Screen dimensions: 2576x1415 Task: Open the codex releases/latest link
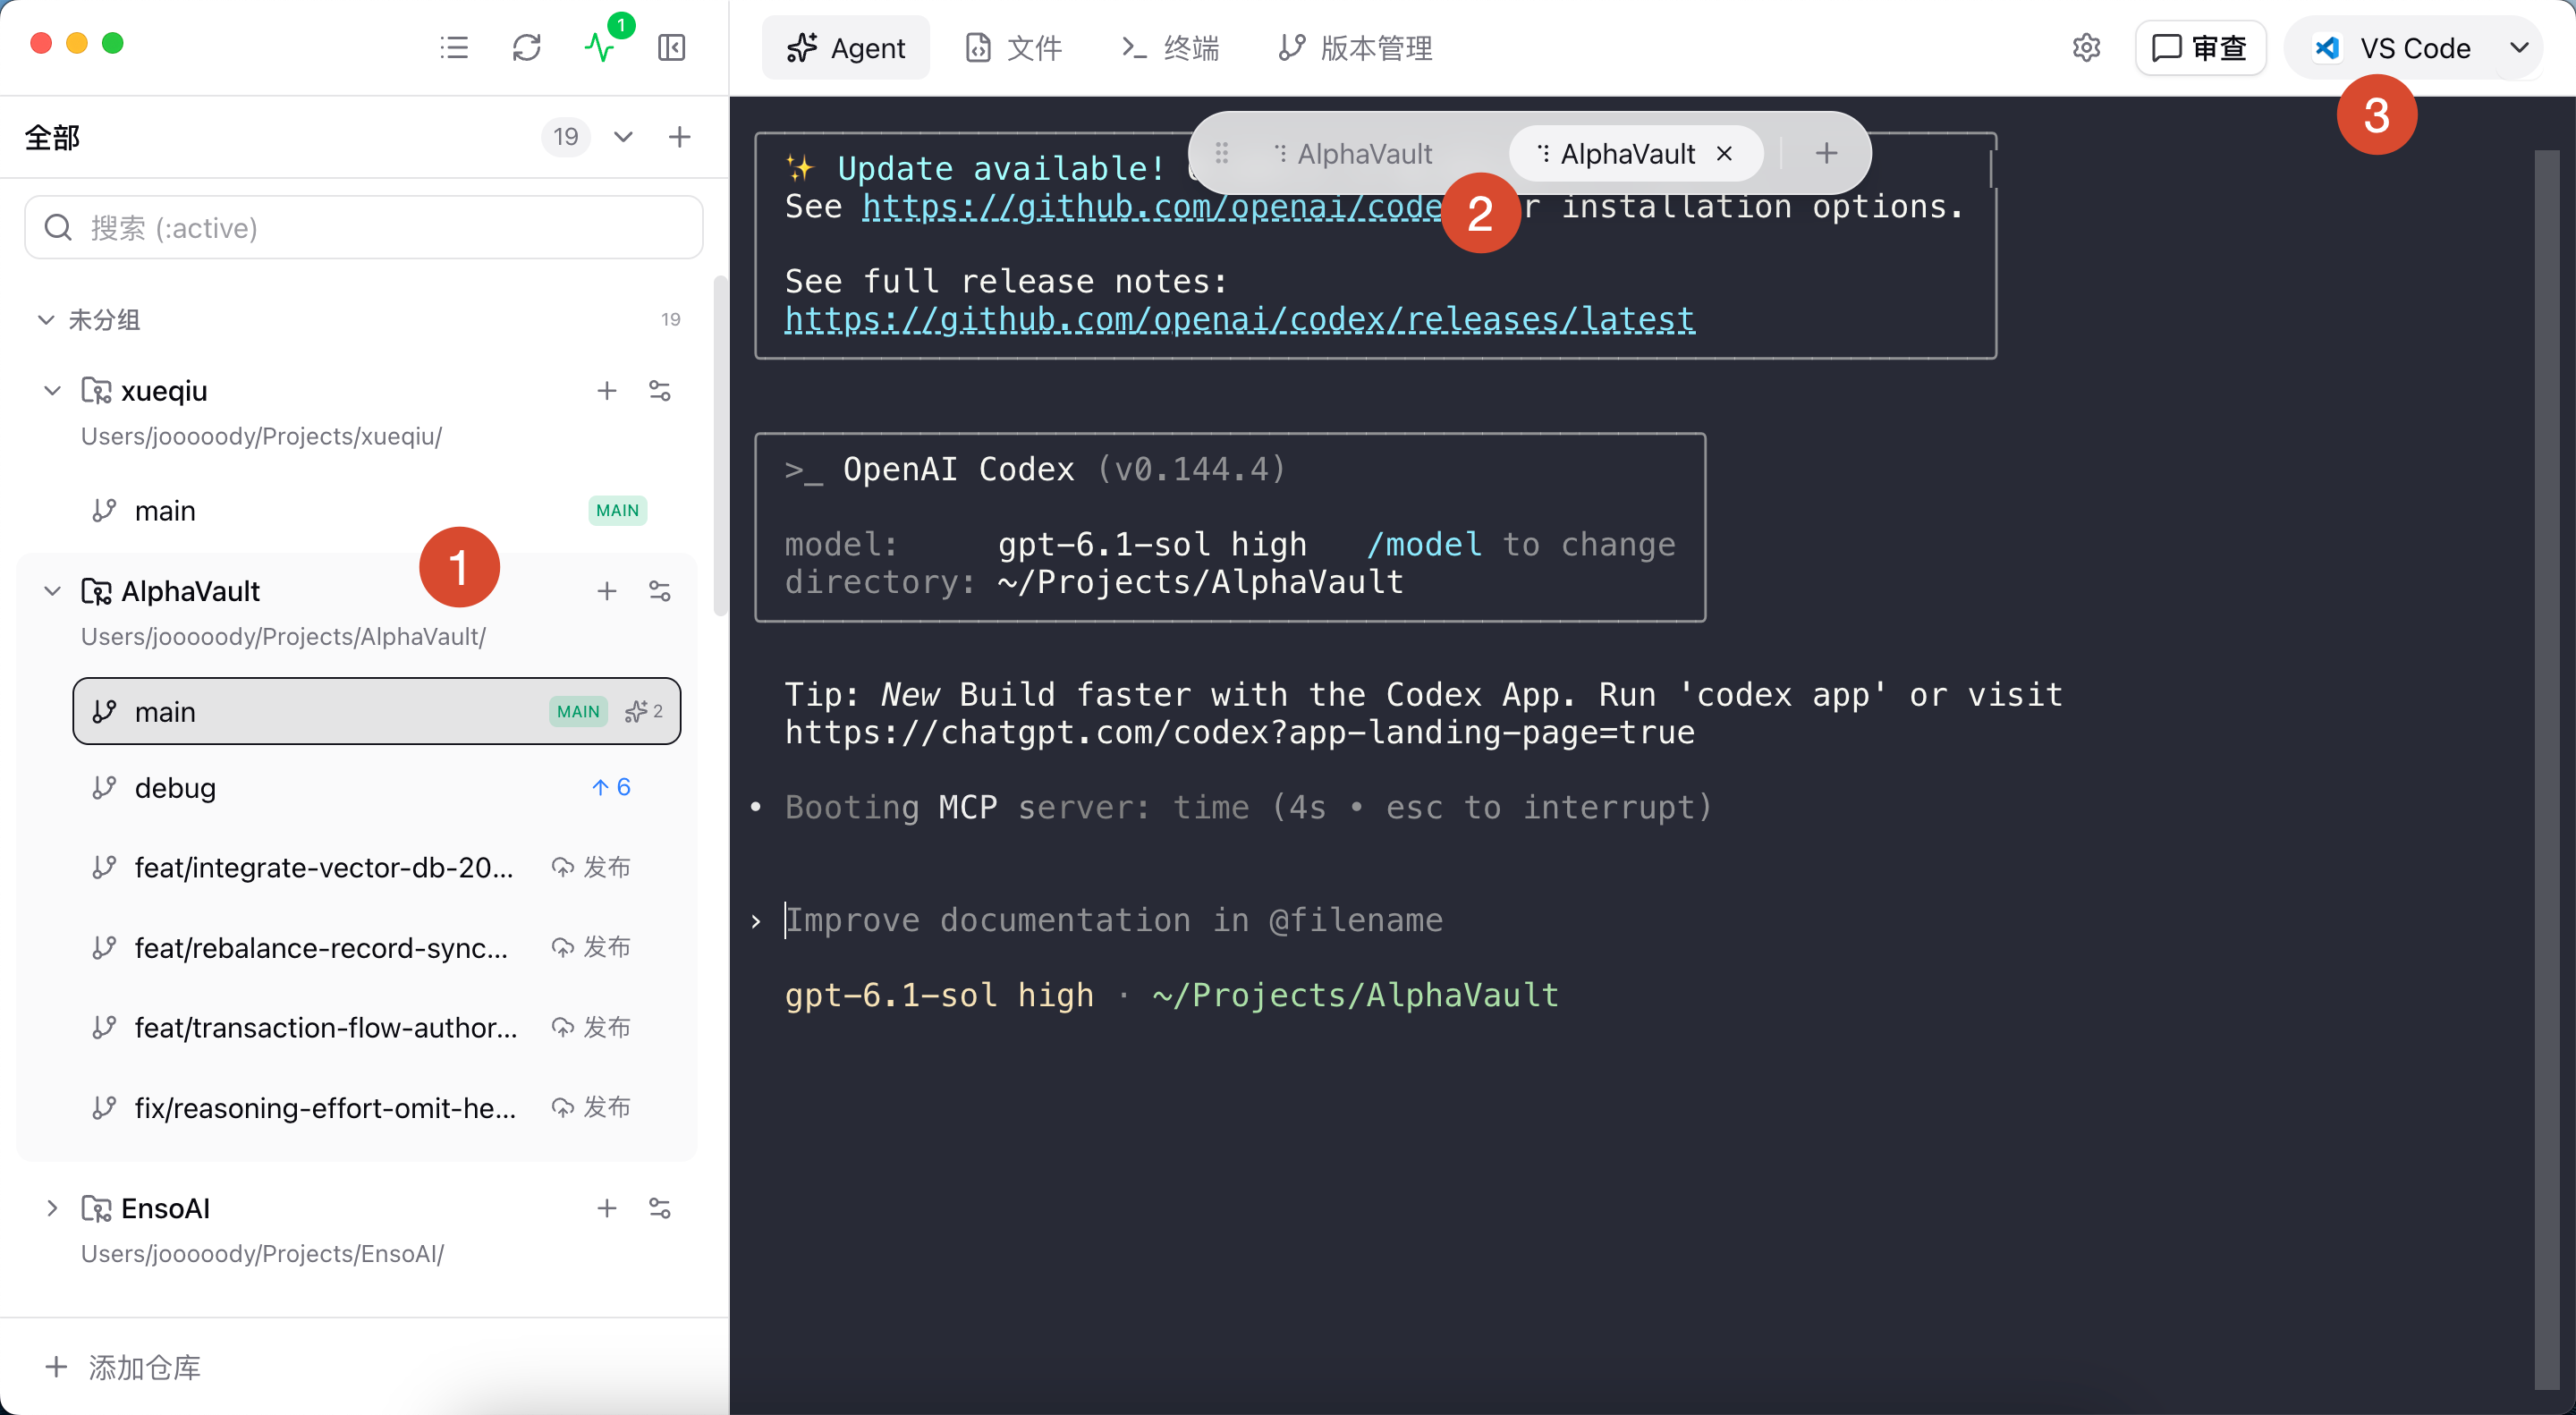point(1240,319)
